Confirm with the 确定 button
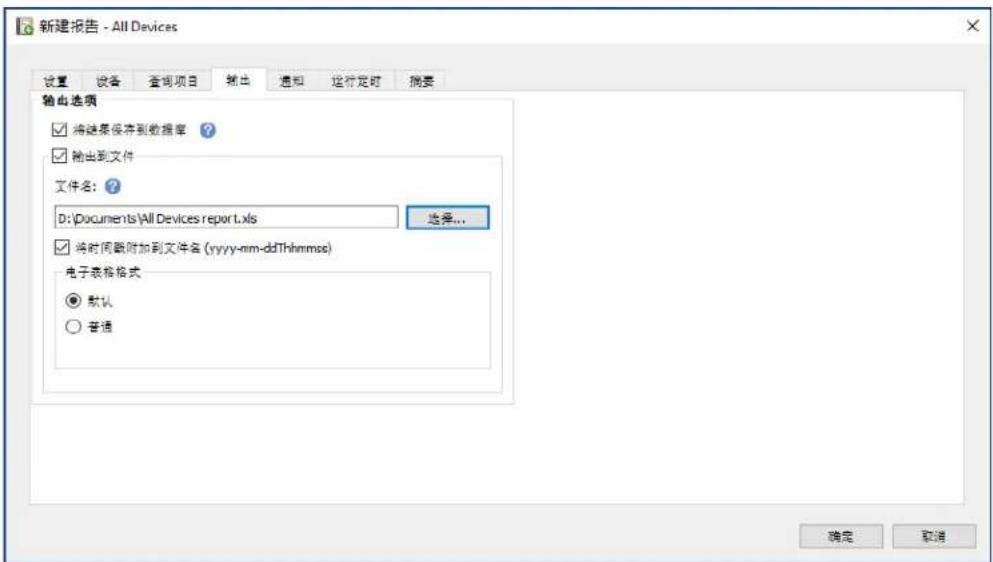The width and height of the screenshot is (993, 562). click(841, 536)
